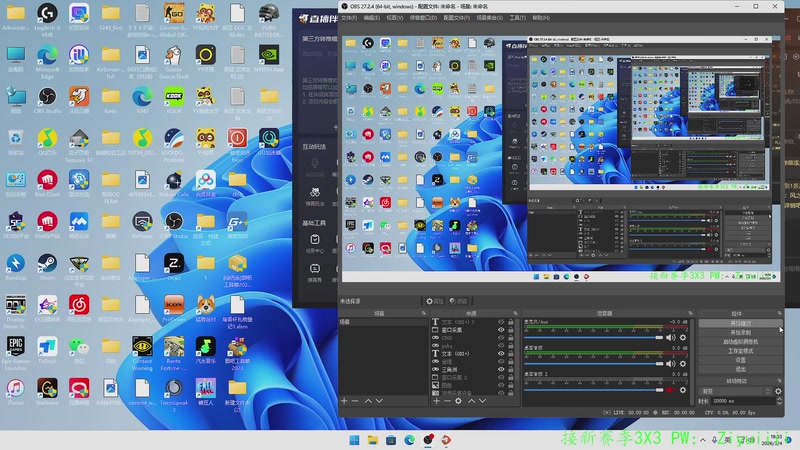Viewport: 800px width, 450px height.
Task: Unmute the red 桌面音频 2 speaker icon
Action: point(670,390)
